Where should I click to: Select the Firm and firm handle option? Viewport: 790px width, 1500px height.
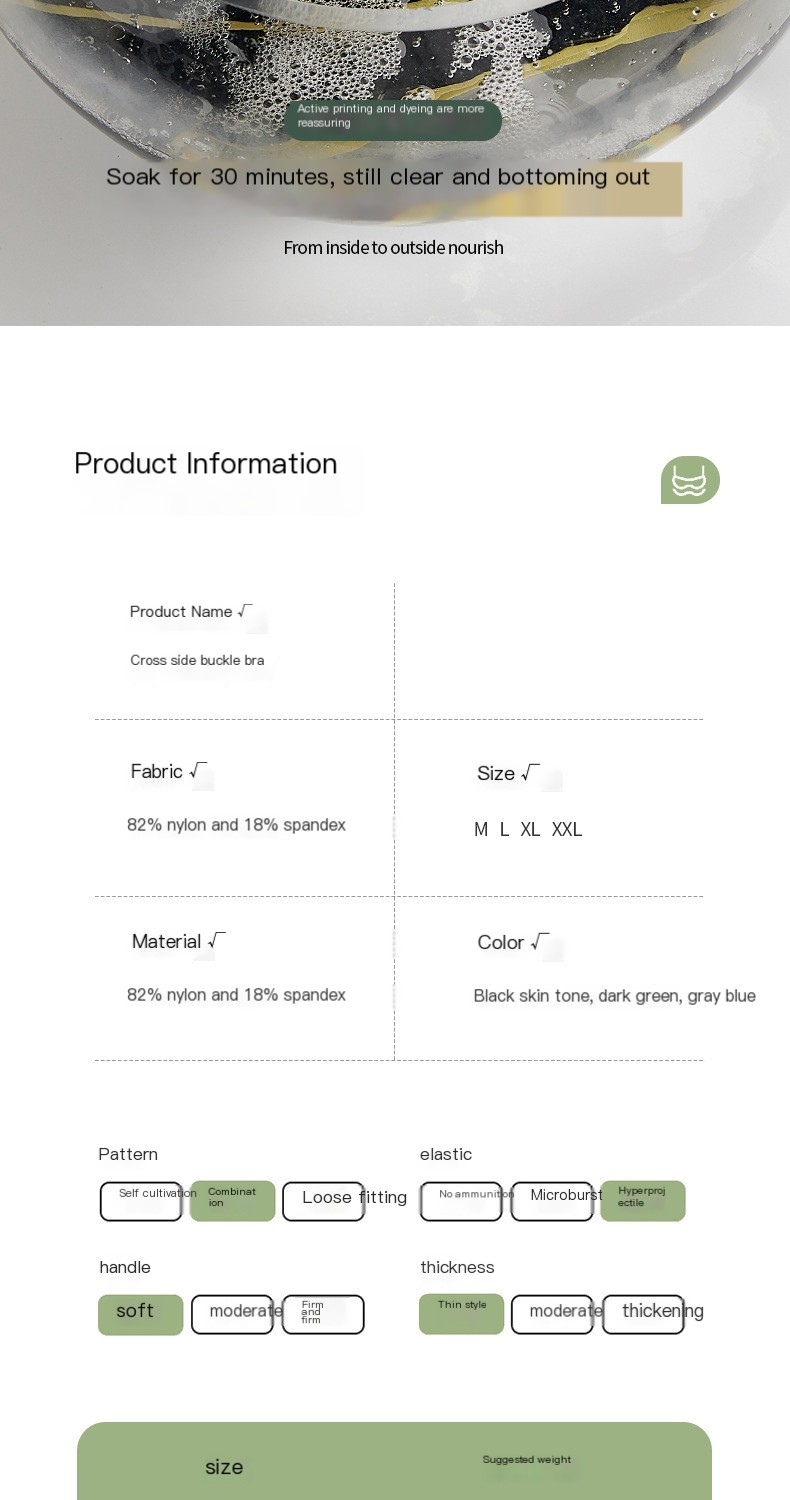tap(323, 1314)
